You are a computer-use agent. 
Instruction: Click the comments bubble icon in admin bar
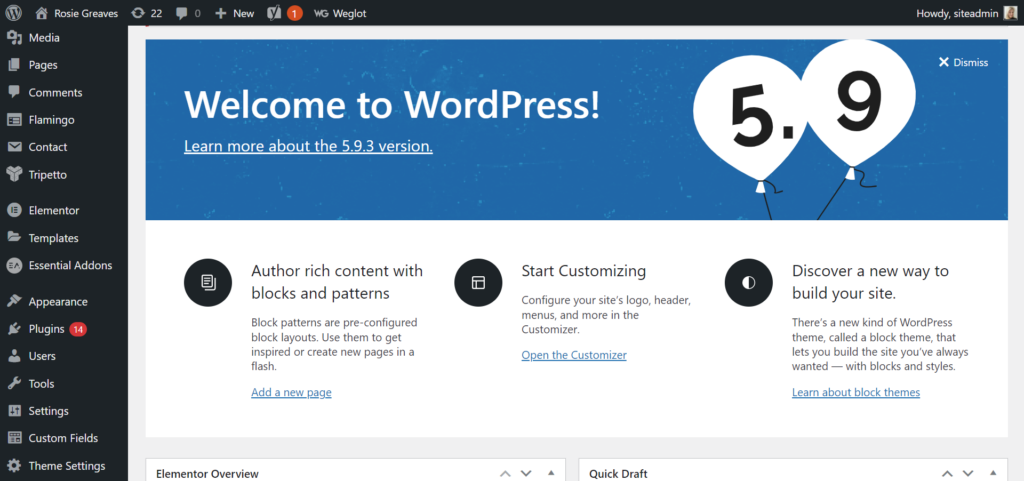coord(182,13)
